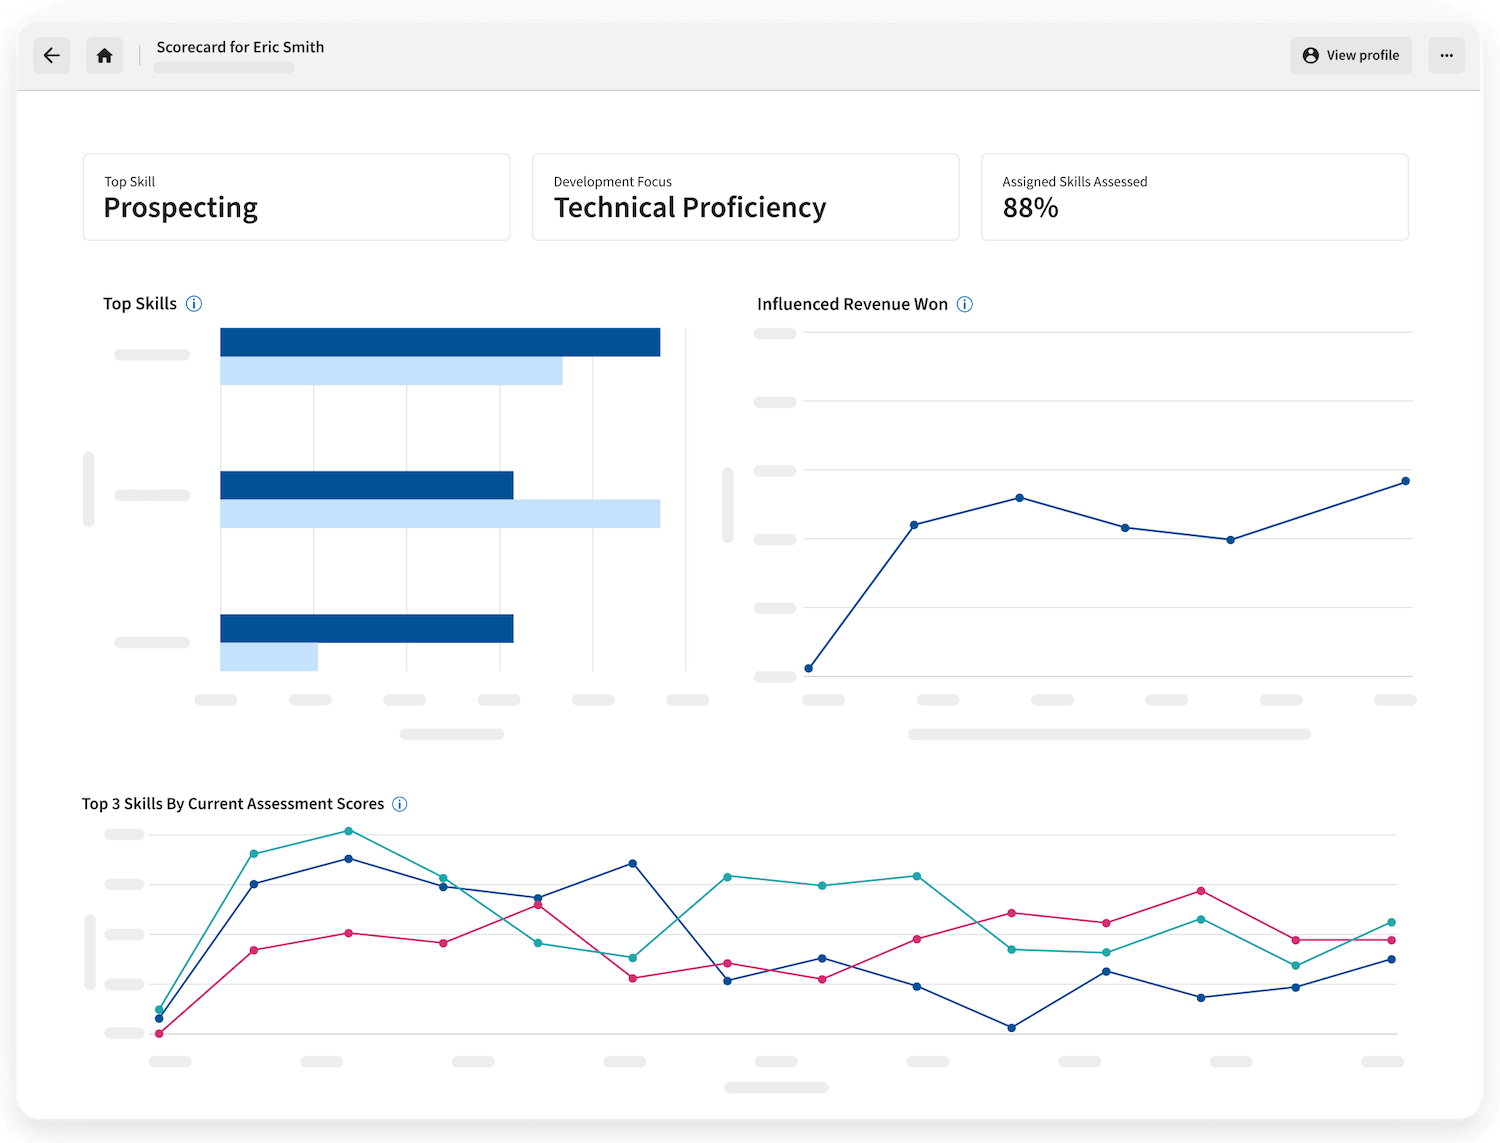Screen dimensions: 1500x1143
Task: Select the longest dark blue bar in Top Skills
Action: tap(440, 342)
